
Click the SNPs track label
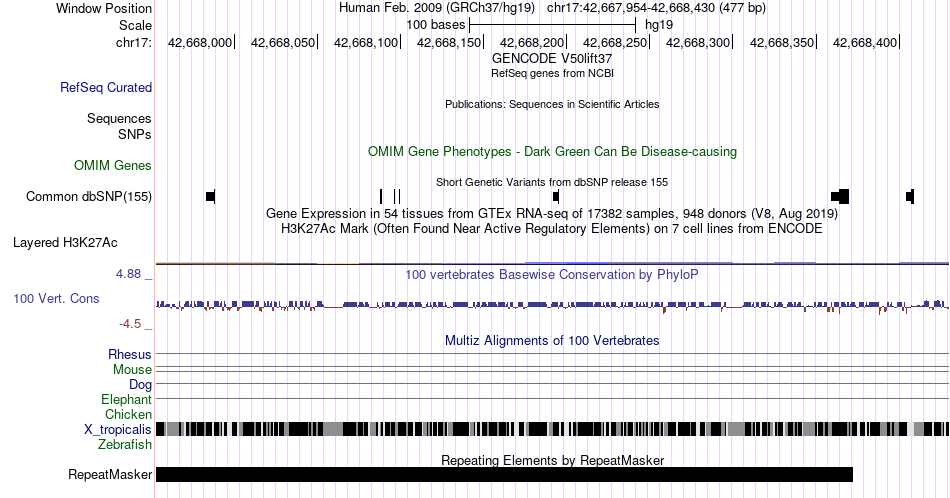coord(135,134)
